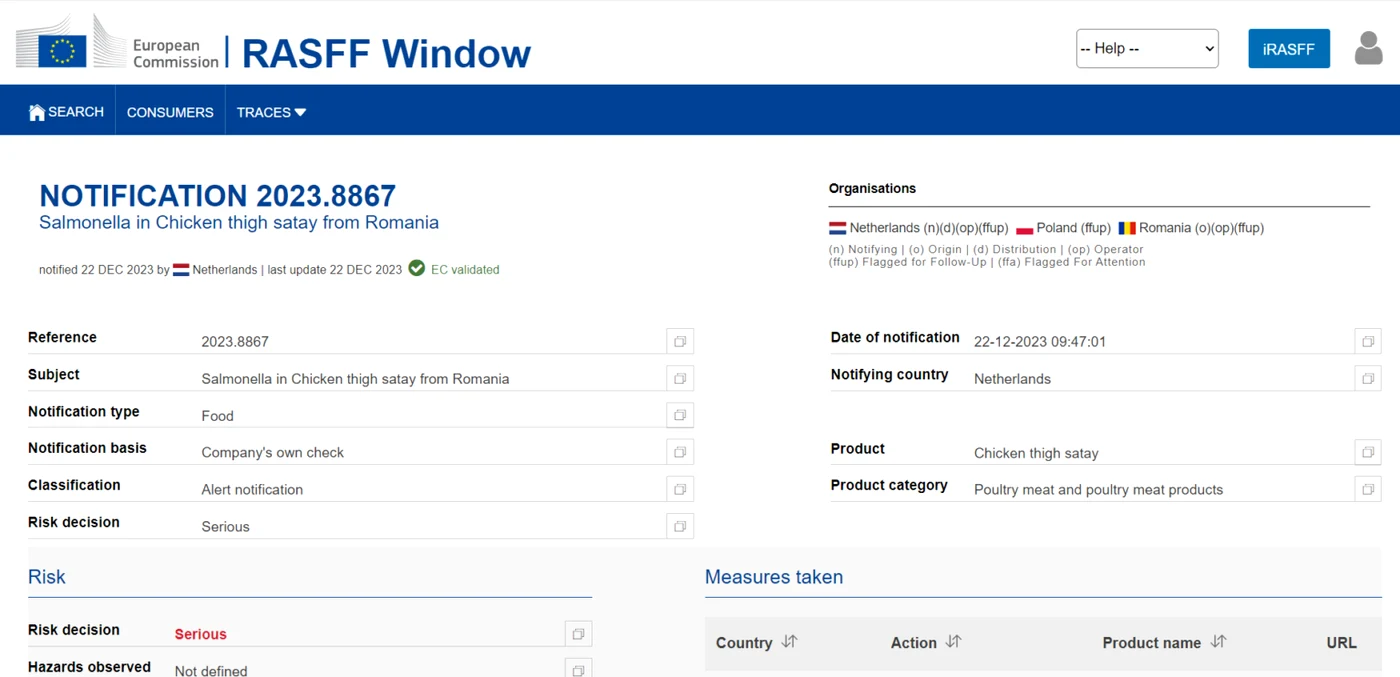
Task: Click the Product category label
Action: (x=889, y=485)
